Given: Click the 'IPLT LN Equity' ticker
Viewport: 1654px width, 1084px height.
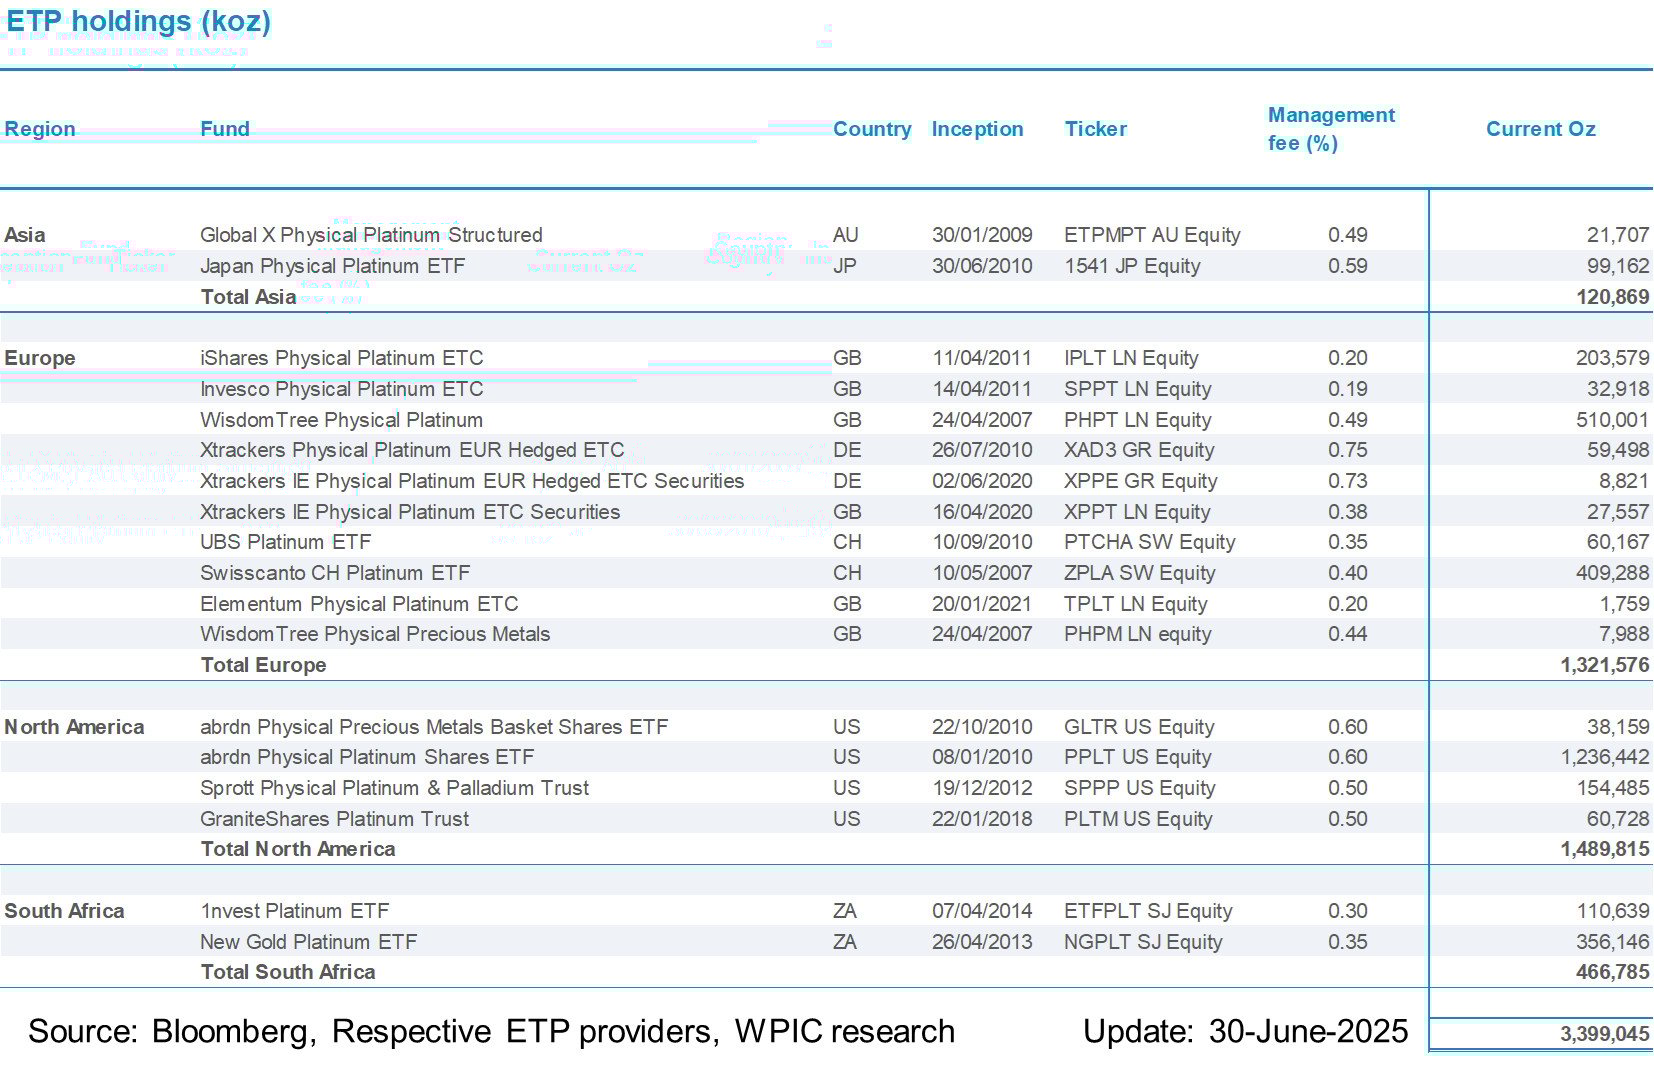Looking at the screenshot, I should coord(1131,358).
